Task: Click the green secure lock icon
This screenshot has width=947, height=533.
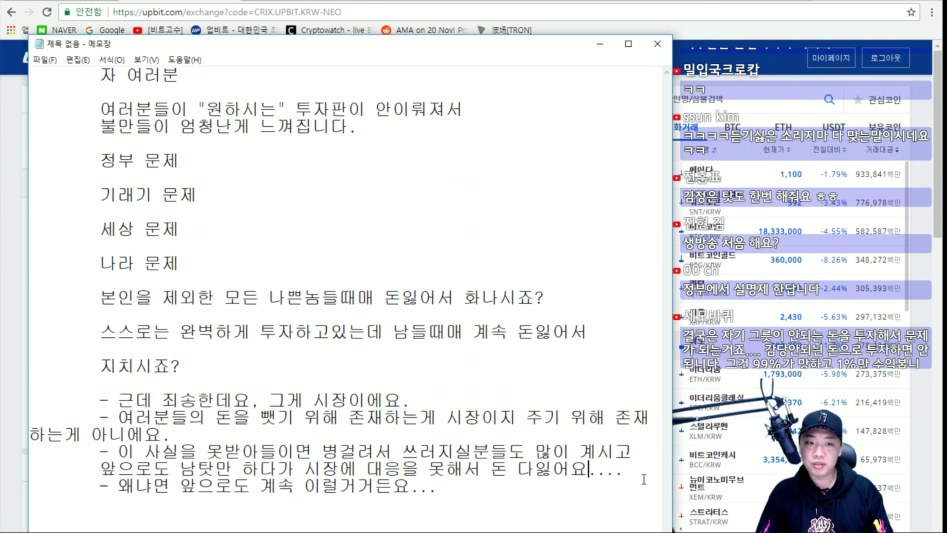Action: click(68, 11)
